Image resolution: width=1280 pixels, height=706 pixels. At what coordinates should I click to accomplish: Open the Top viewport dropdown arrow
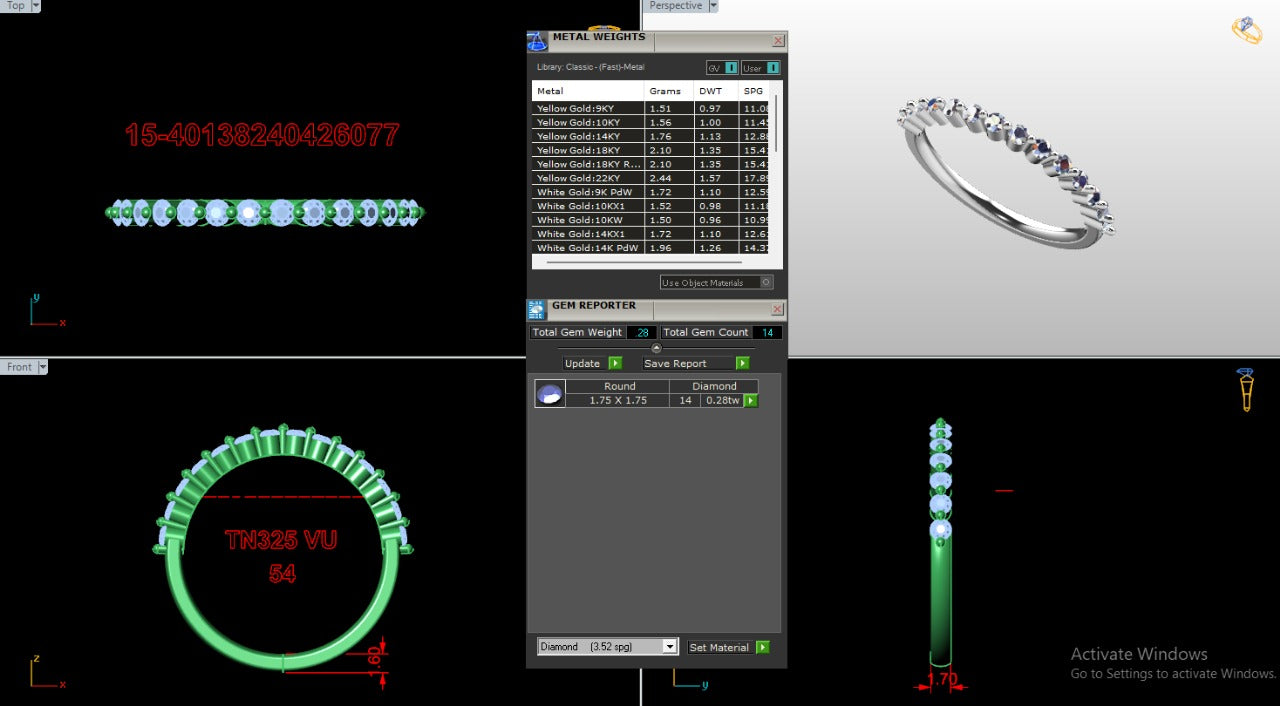pyautogui.click(x=36, y=6)
